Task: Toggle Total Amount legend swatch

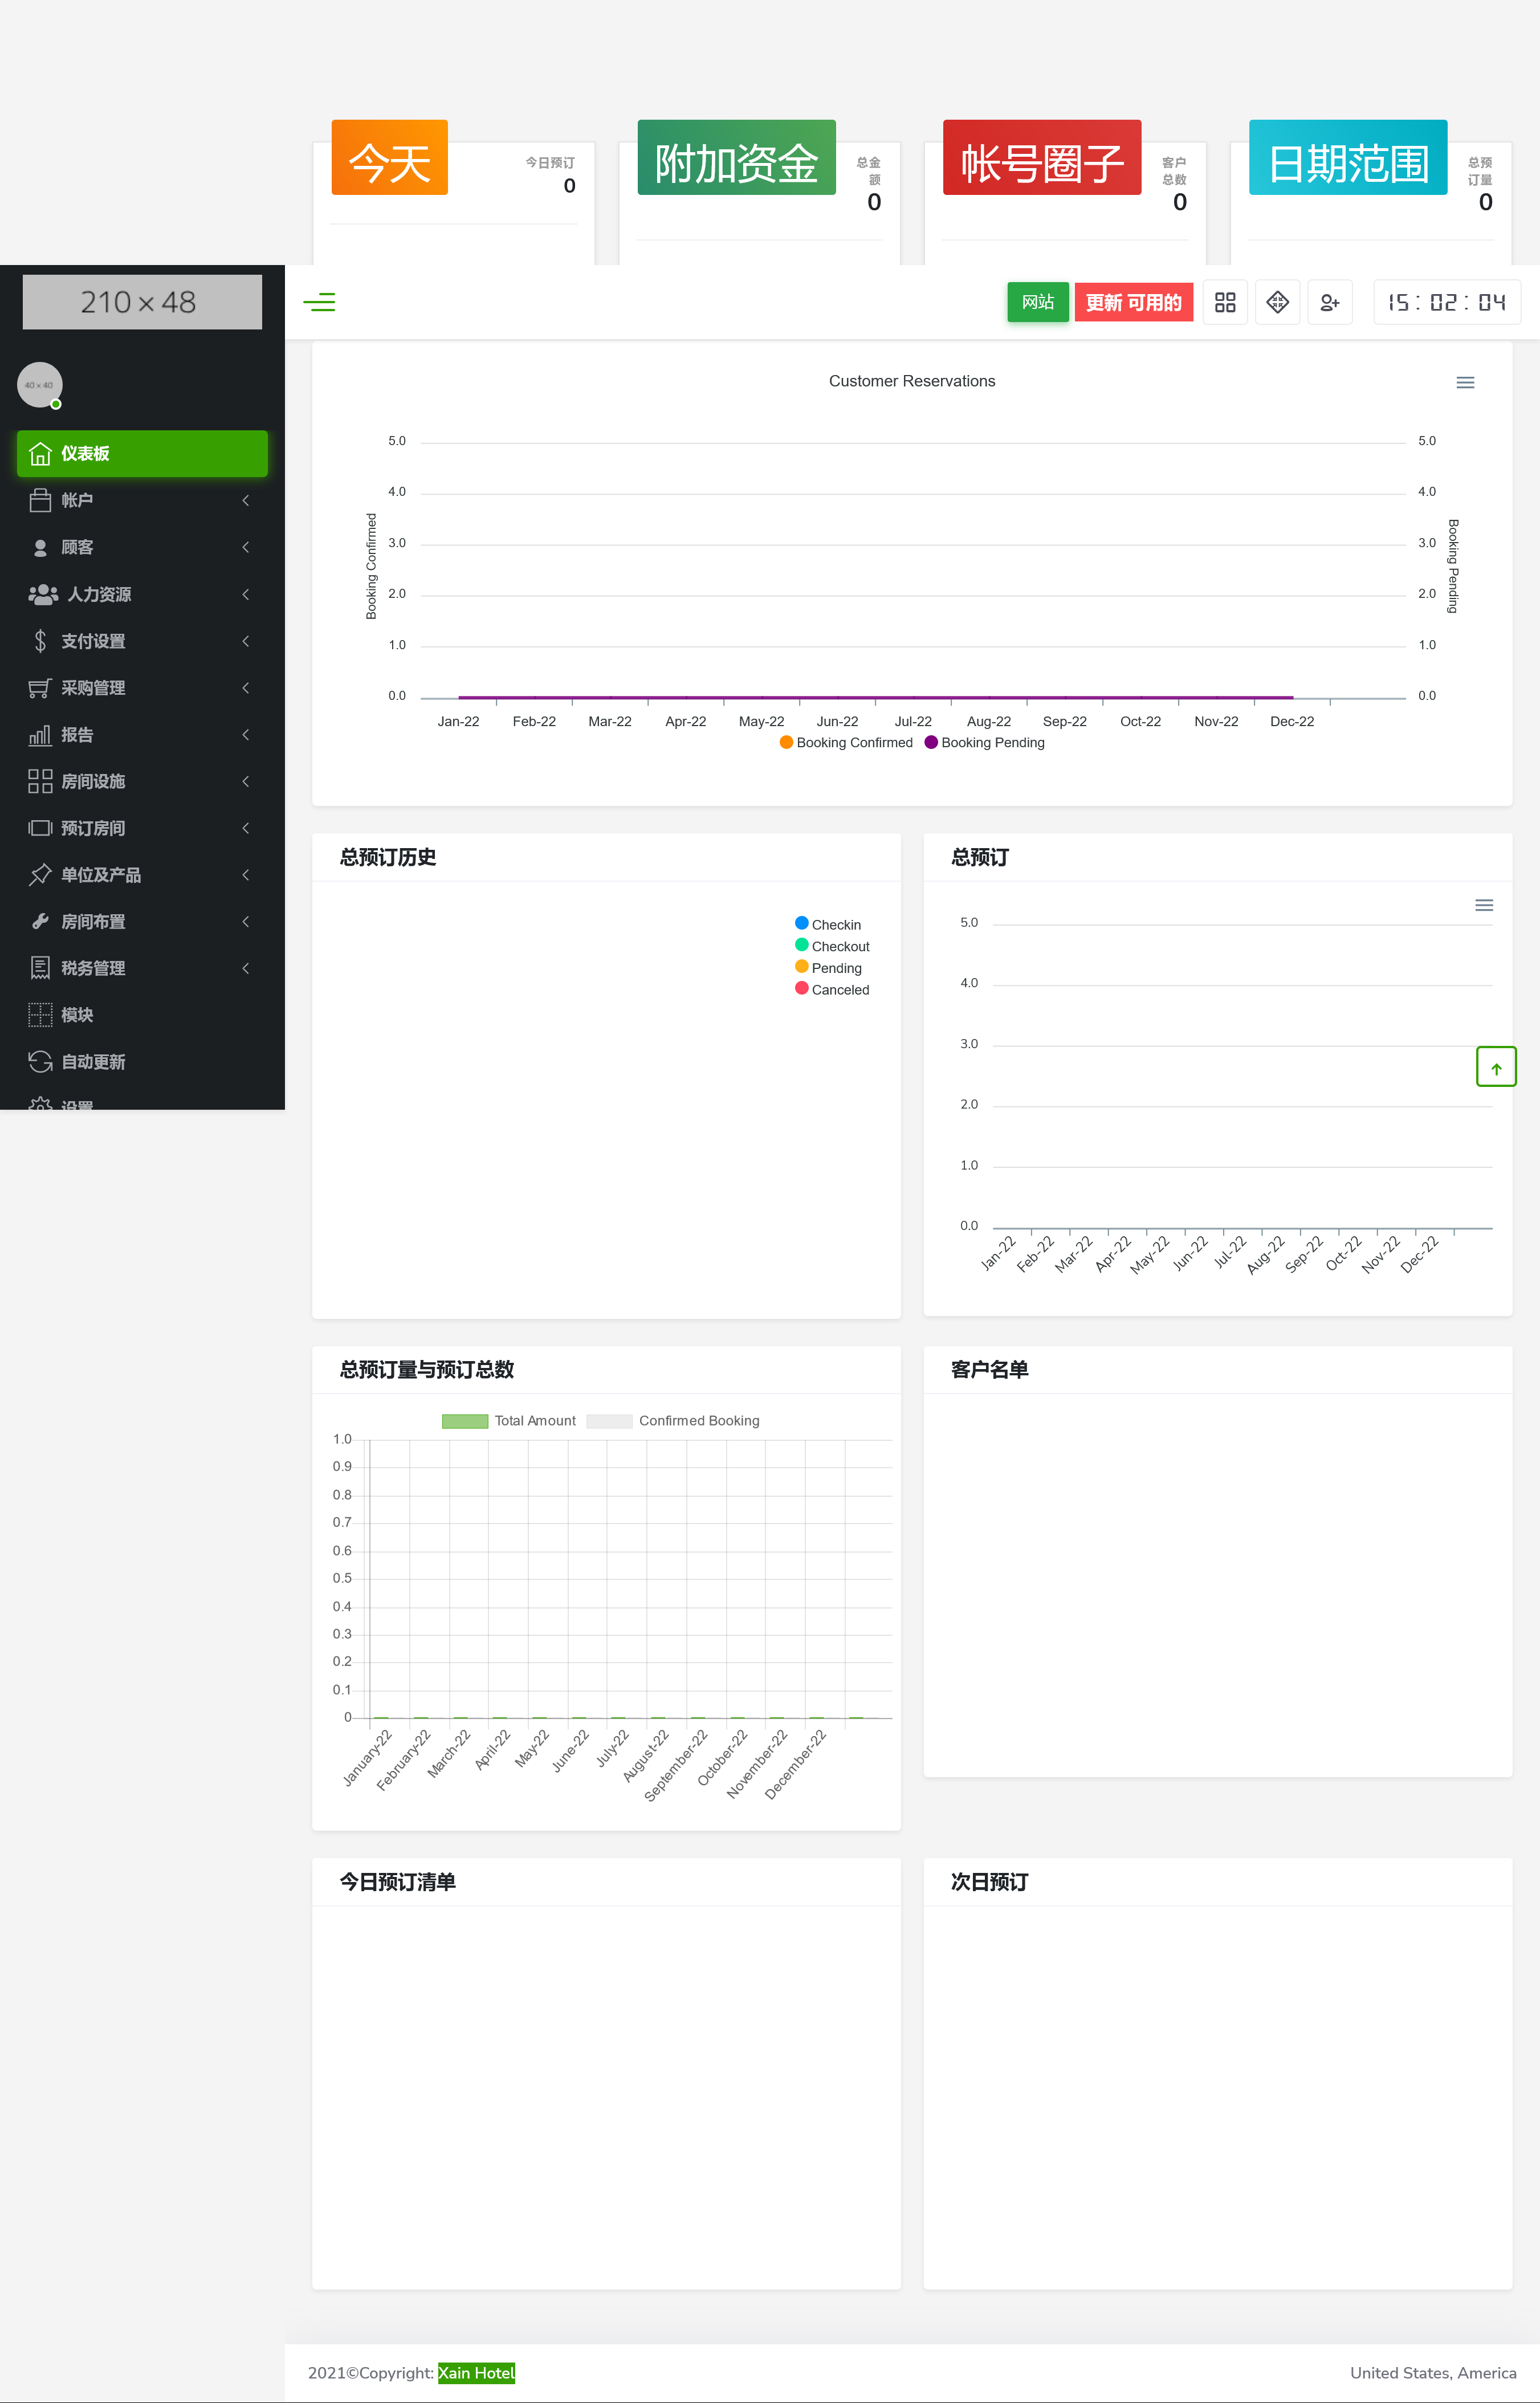Action: coord(465,1421)
